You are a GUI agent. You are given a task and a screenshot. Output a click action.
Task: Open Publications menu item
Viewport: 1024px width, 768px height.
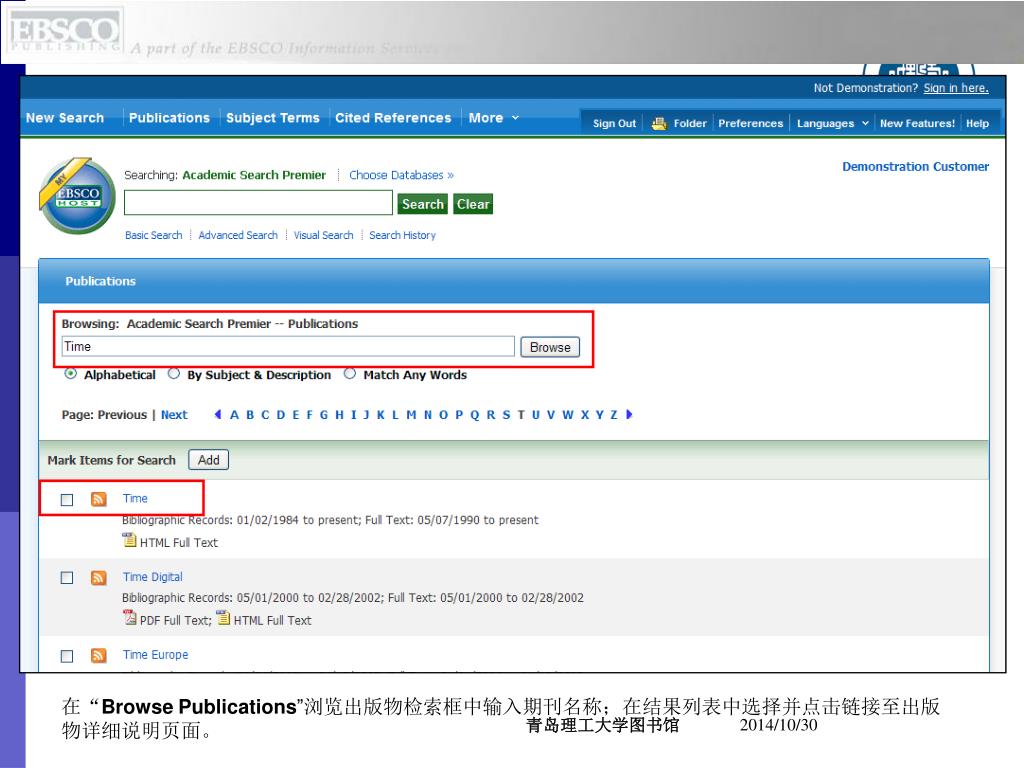(x=169, y=118)
